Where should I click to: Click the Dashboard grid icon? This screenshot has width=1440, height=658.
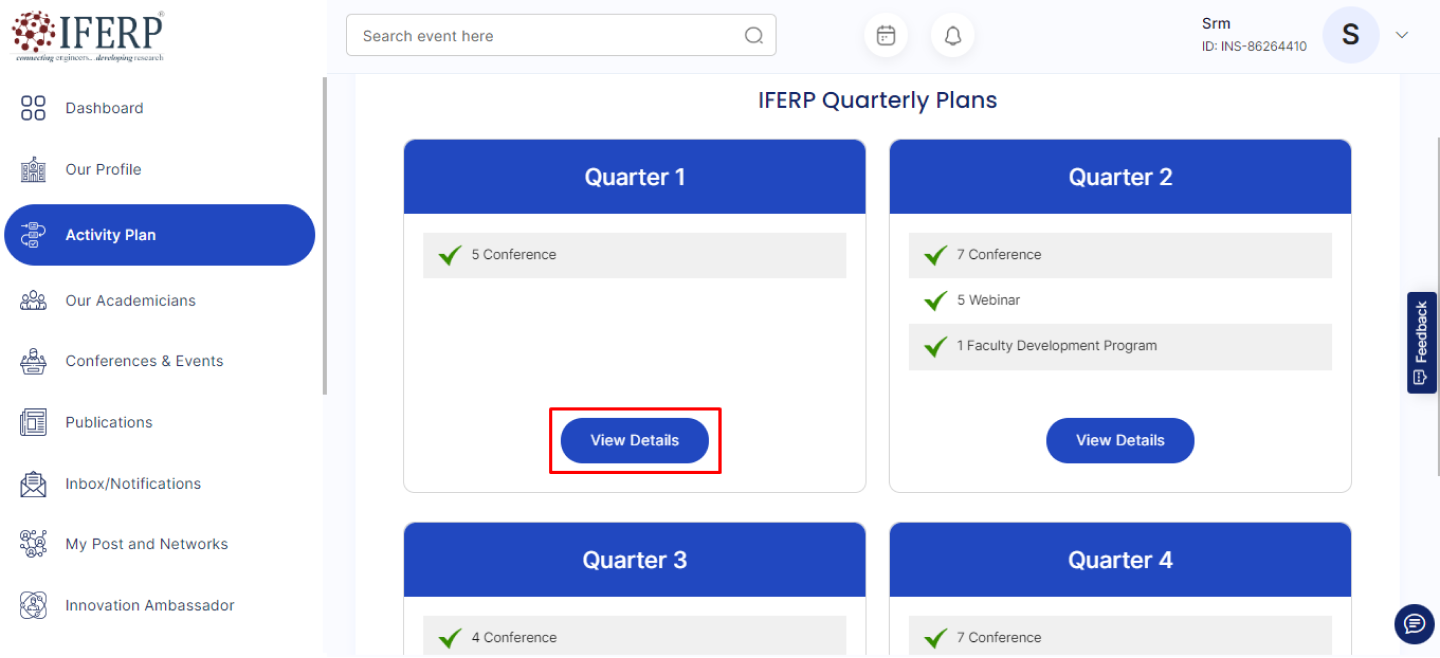coord(33,108)
